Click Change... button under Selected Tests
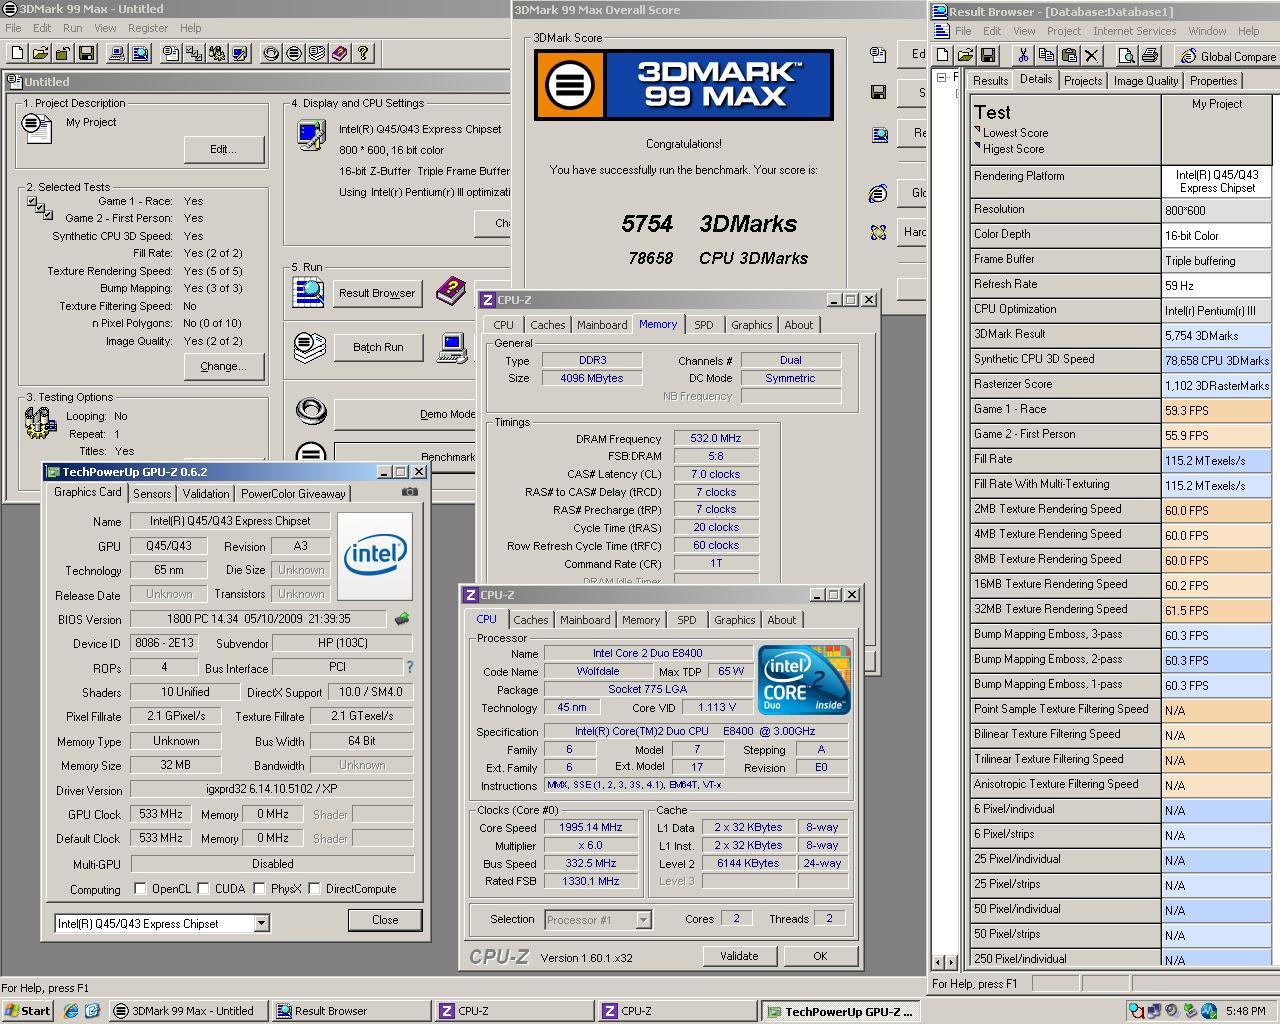1280x1024 pixels. click(224, 366)
